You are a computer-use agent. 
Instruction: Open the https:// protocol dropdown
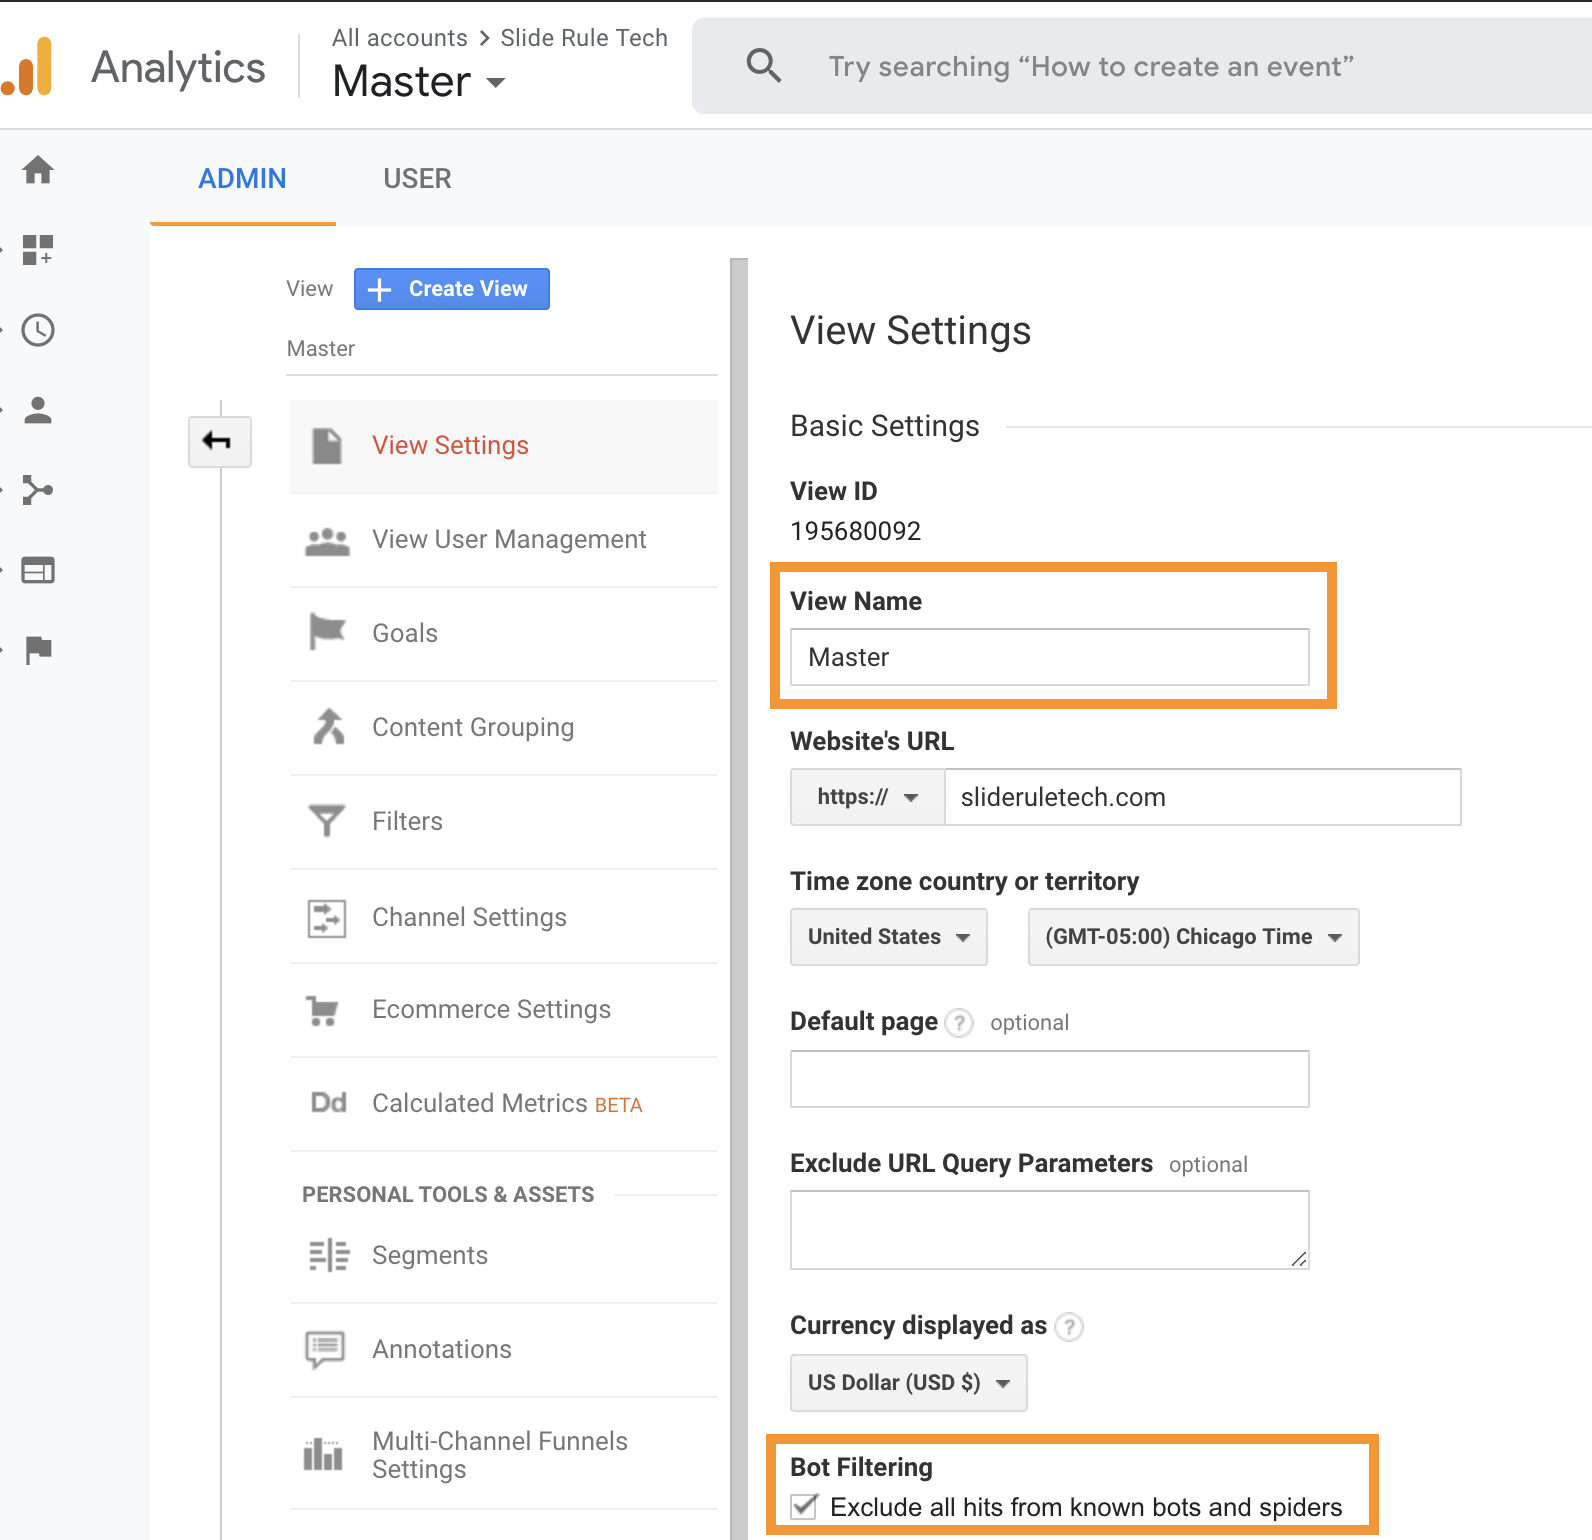tap(867, 797)
